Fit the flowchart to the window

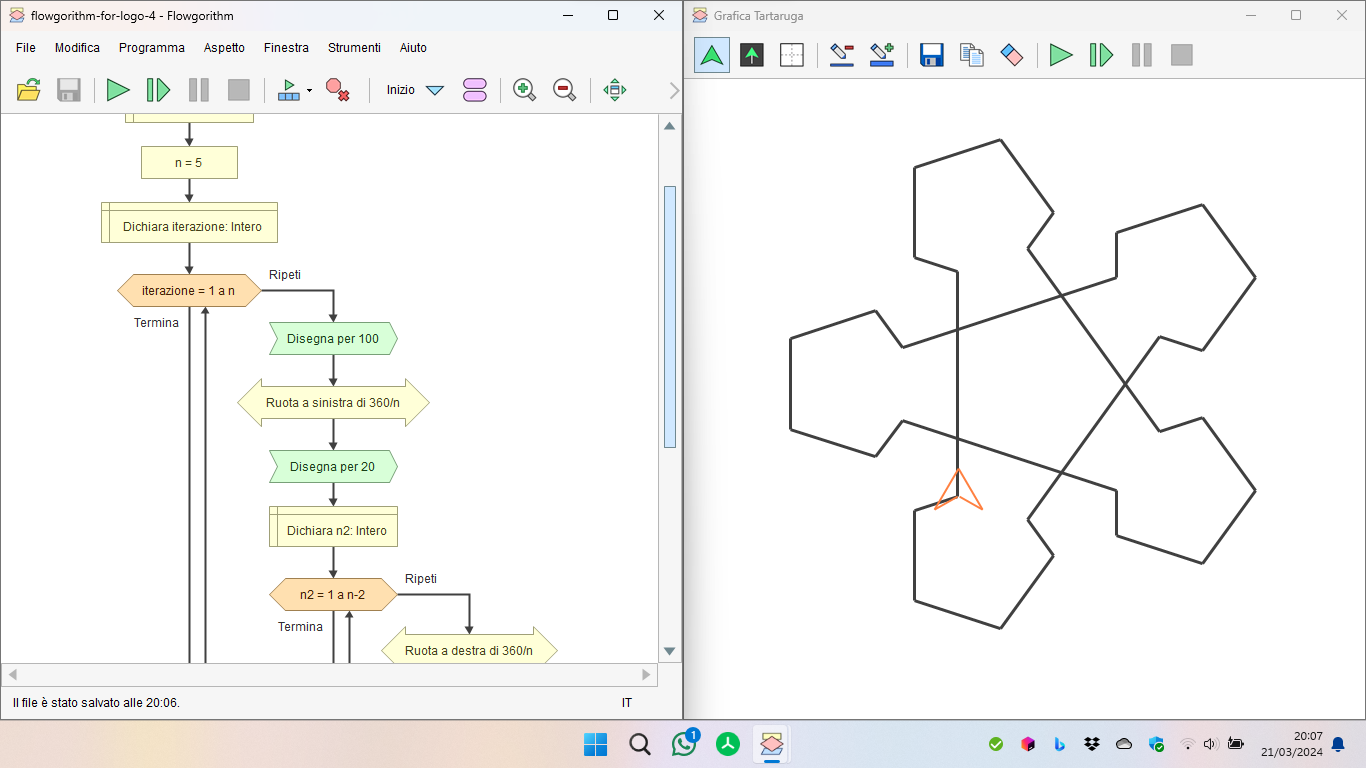coord(615,90)
